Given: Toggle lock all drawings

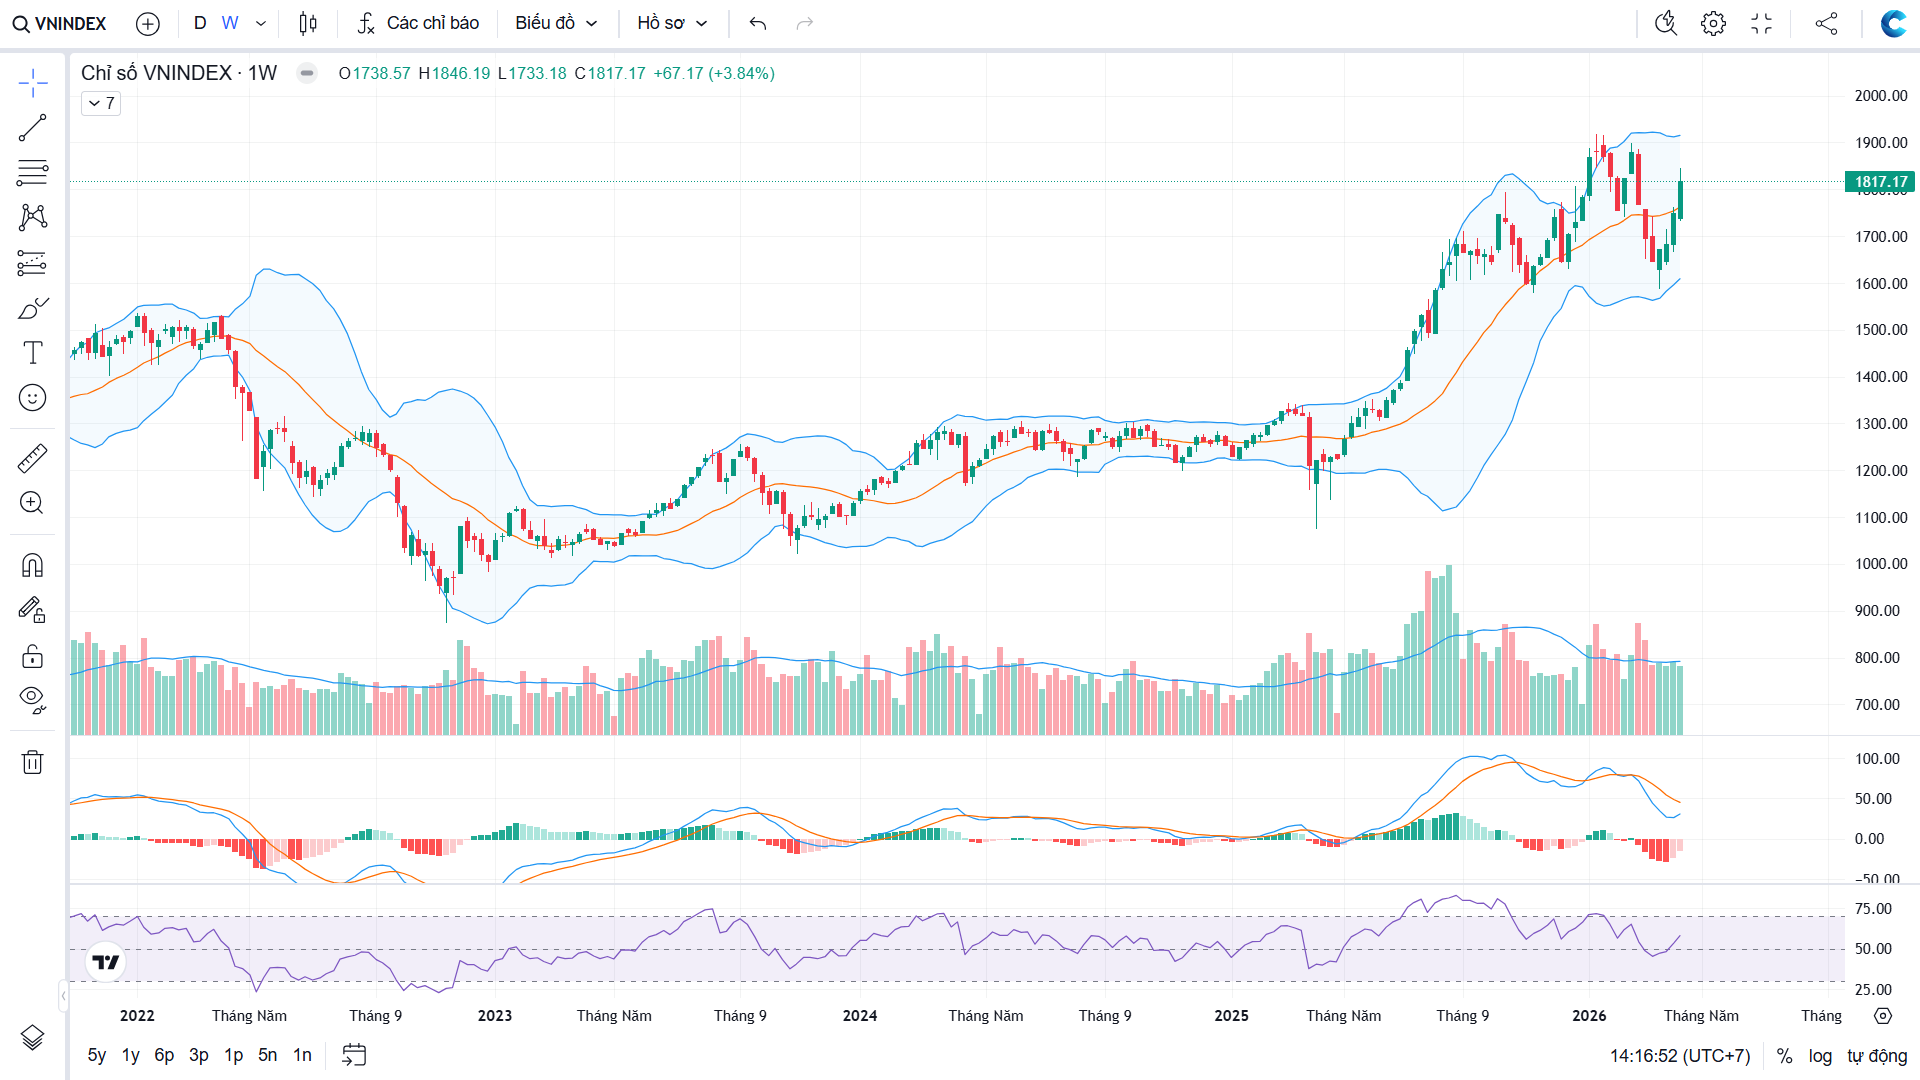Looking at the screenshot, I should click(32, 656).
